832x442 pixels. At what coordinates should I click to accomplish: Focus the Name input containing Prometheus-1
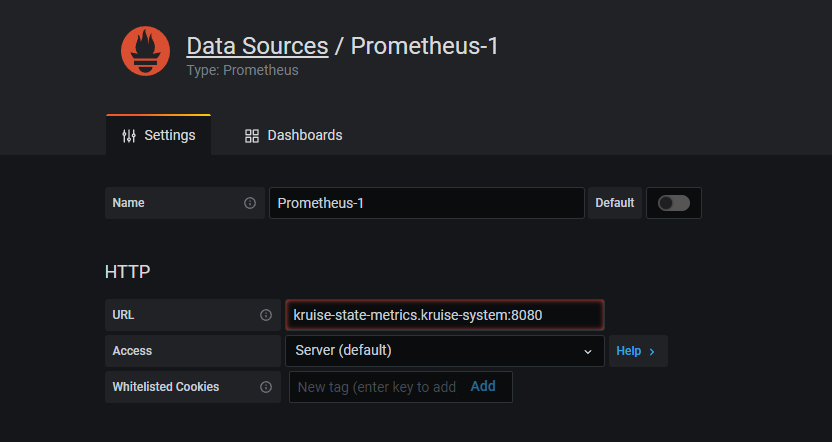[427, 203]
